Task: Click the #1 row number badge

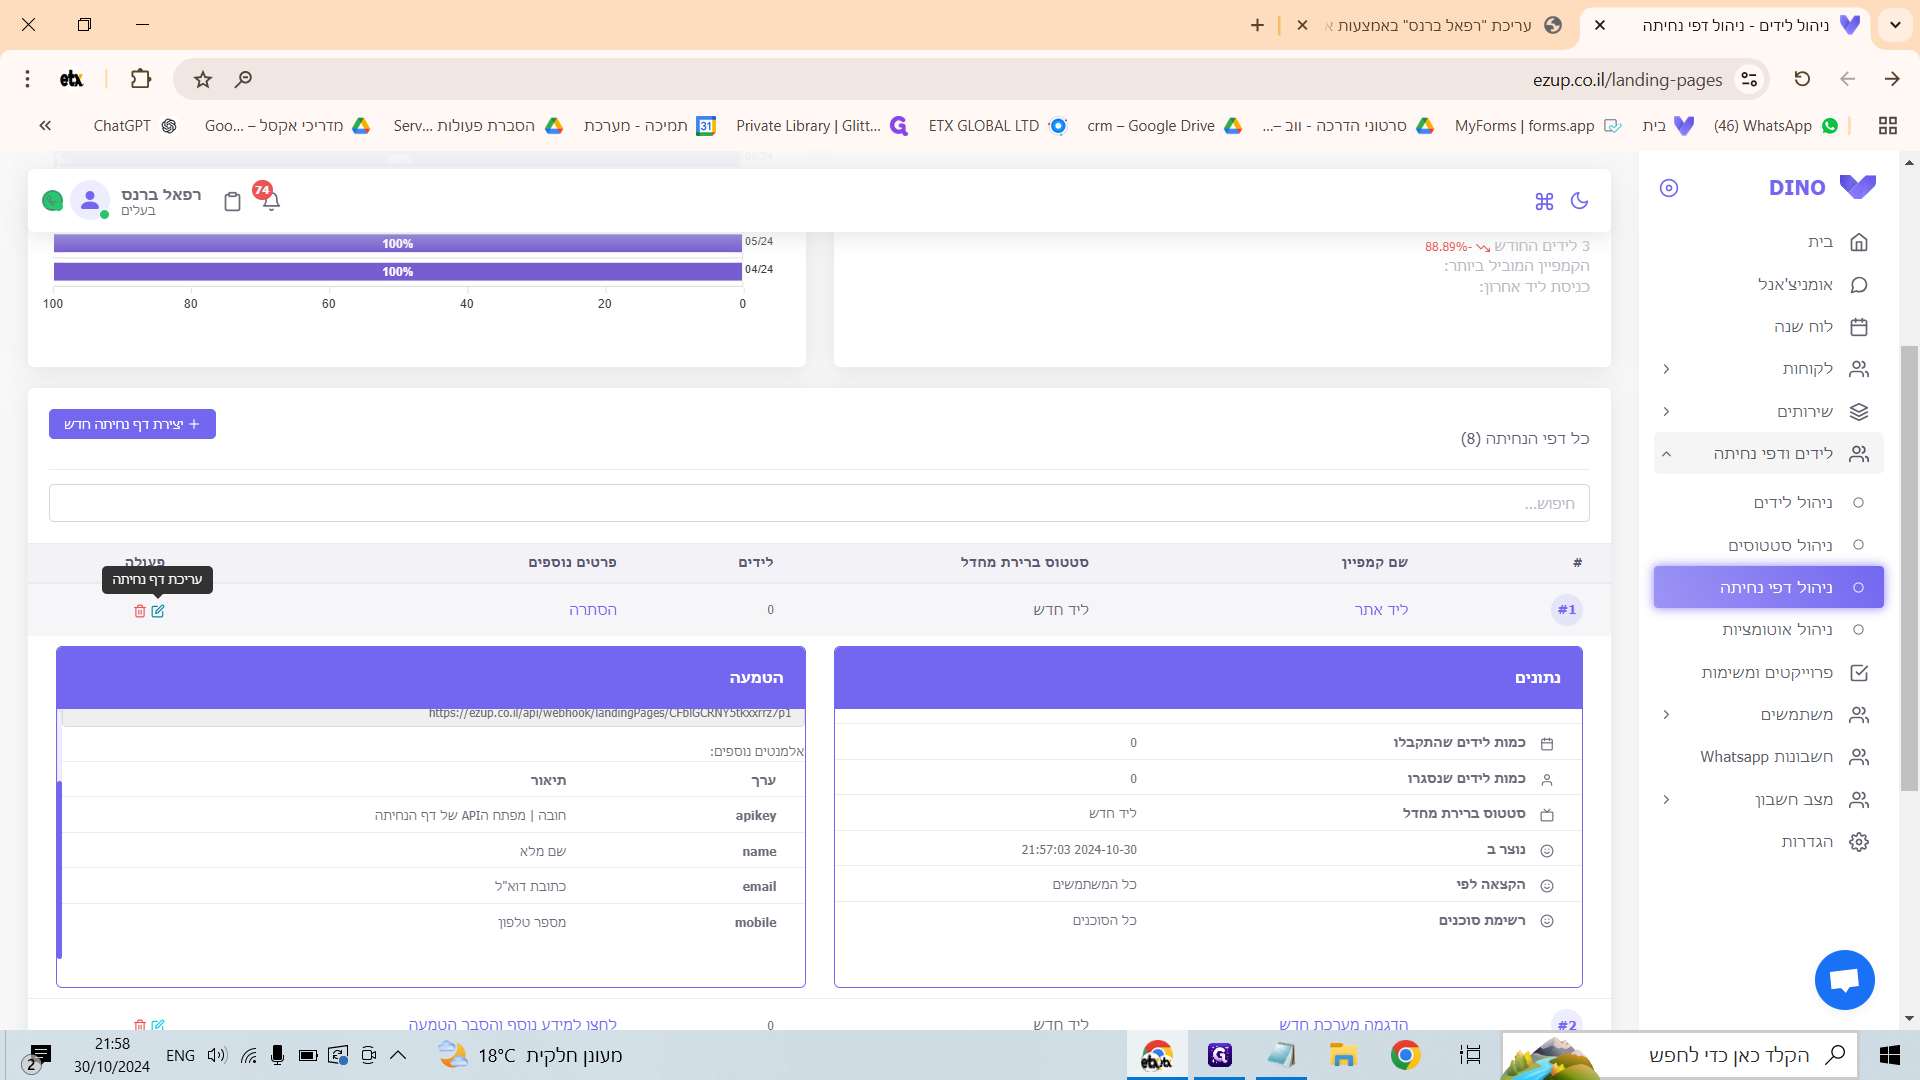Action: 1567,610
